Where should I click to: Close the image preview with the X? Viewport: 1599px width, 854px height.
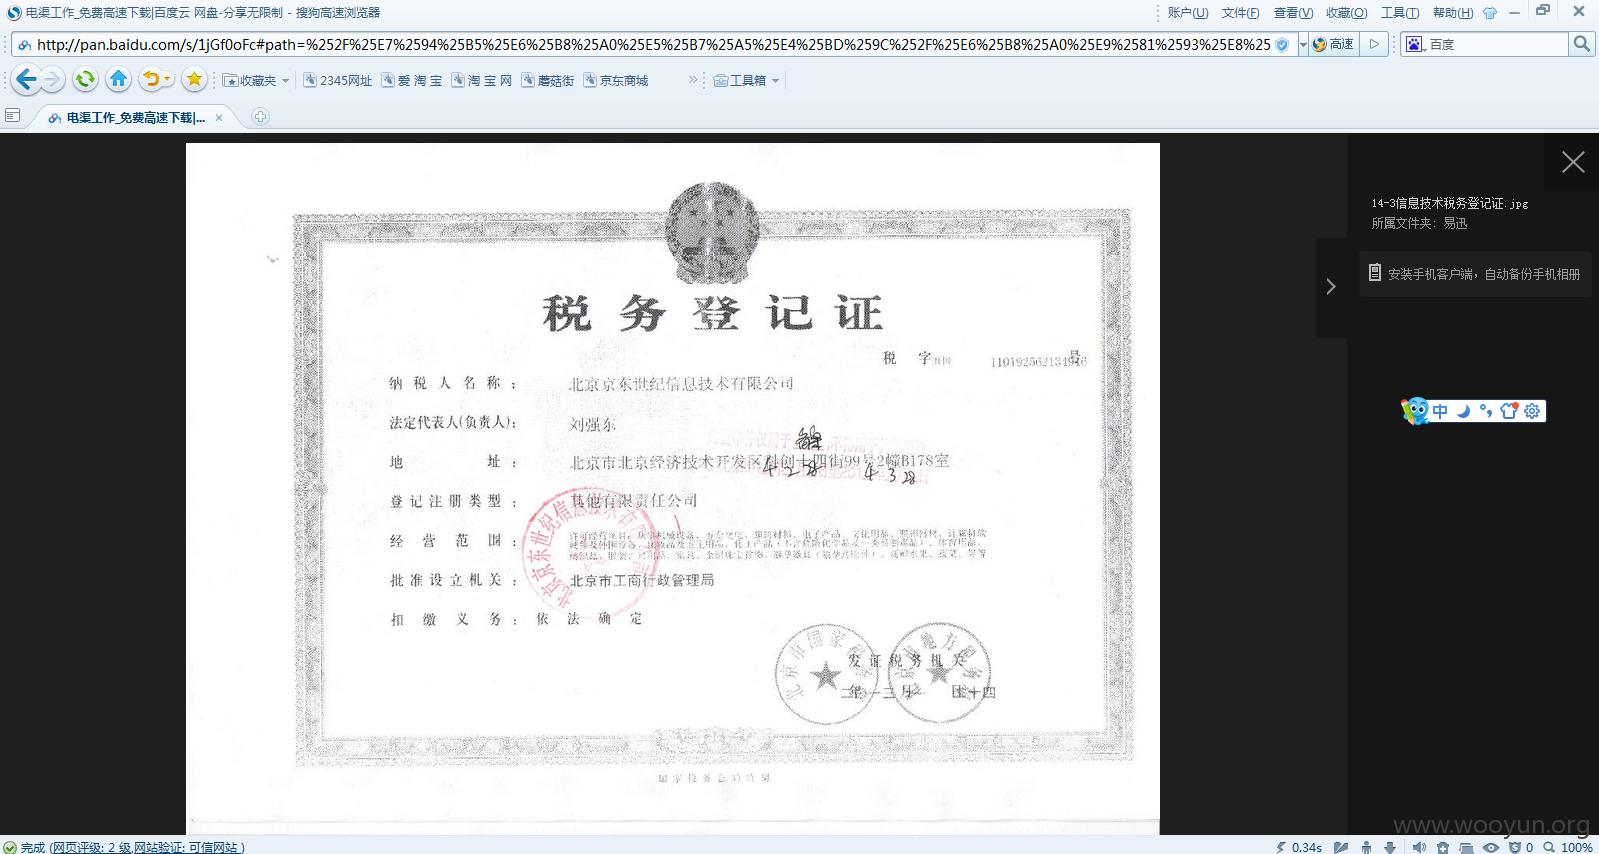[x=1573, y=162]
